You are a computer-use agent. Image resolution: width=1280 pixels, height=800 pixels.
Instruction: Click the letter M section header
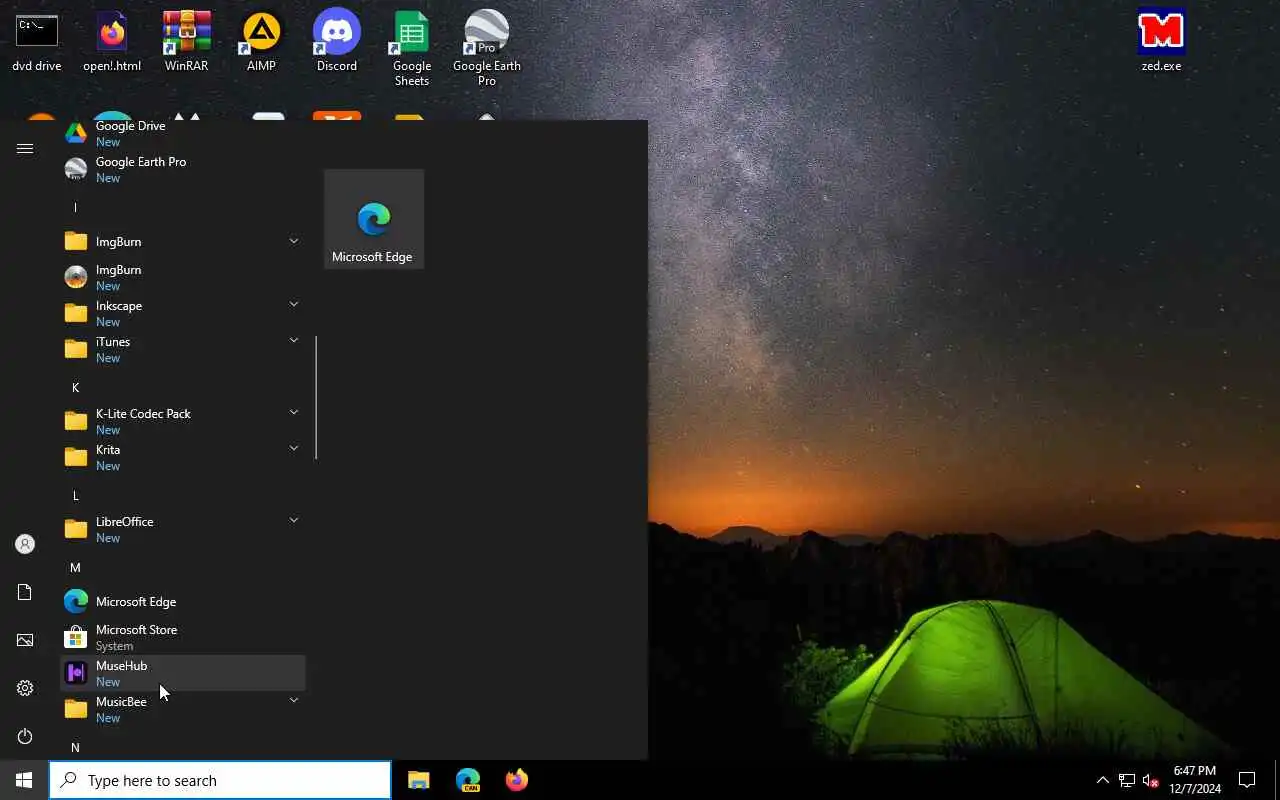[75, 567]
